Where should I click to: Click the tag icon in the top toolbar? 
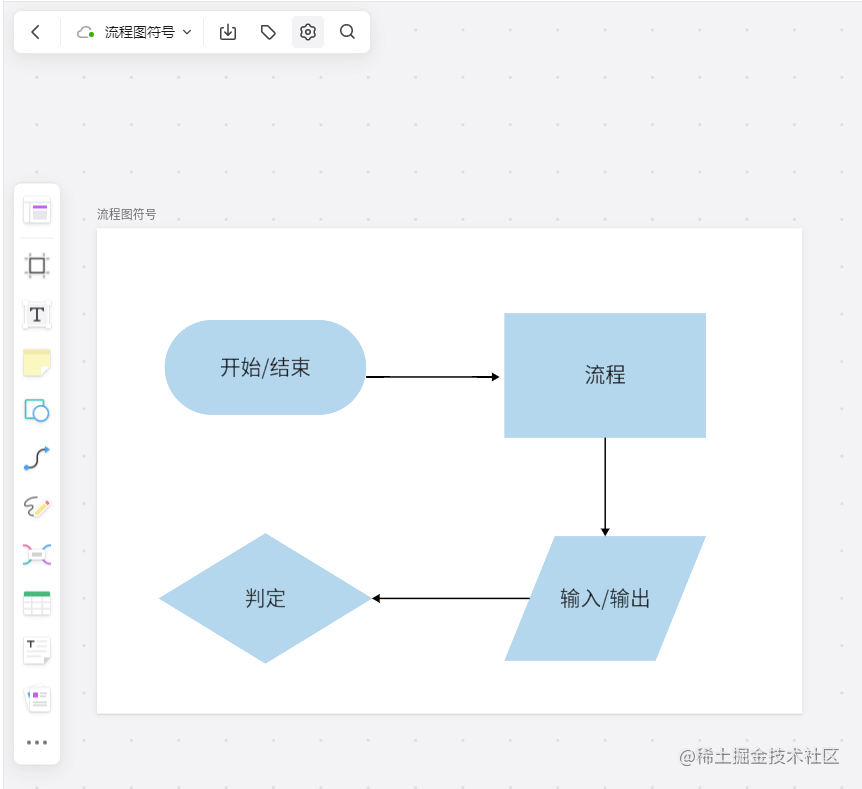pyautogui.click(x=267, y=32)
